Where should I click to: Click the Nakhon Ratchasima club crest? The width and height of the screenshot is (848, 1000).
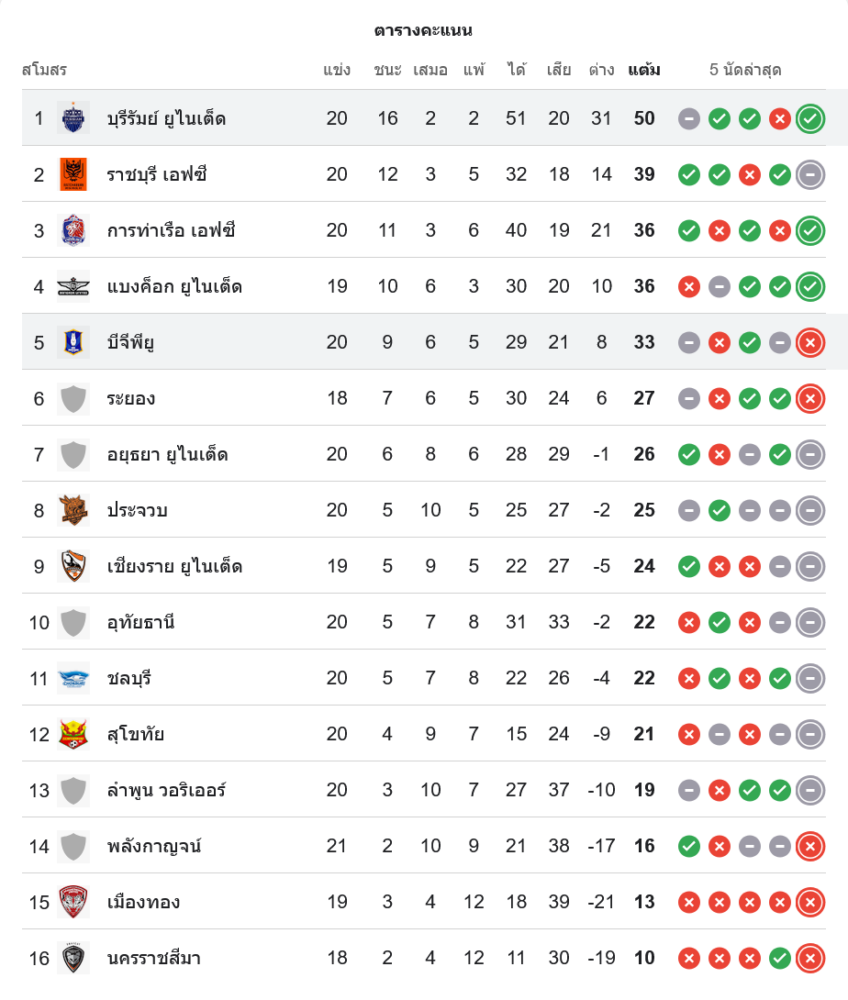point(73,959)
